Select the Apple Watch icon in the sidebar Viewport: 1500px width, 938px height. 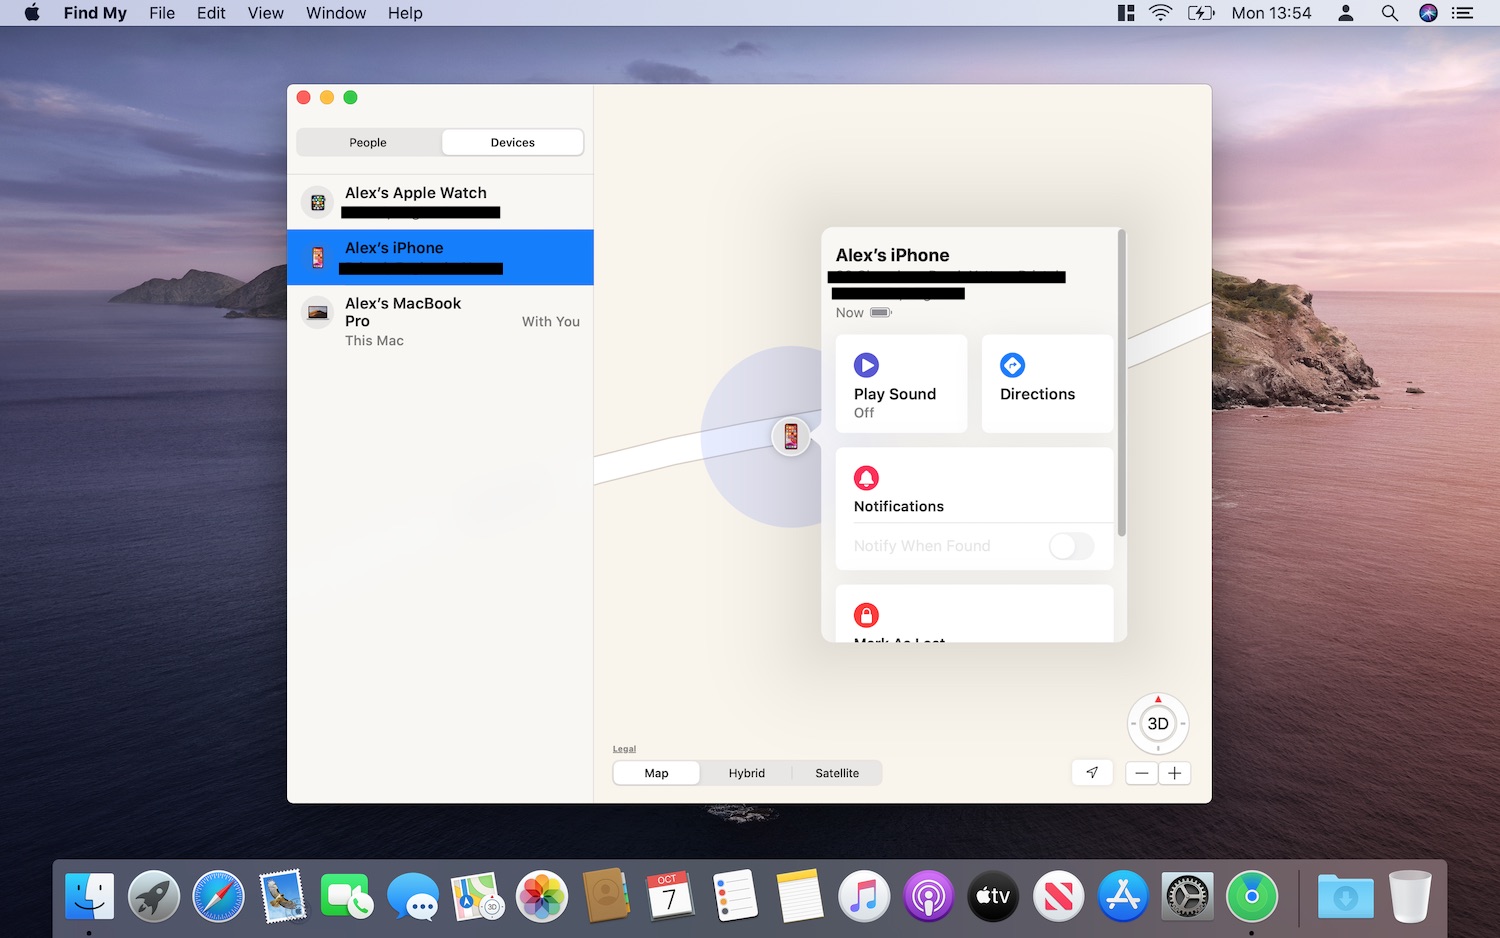tap(317, 202)
